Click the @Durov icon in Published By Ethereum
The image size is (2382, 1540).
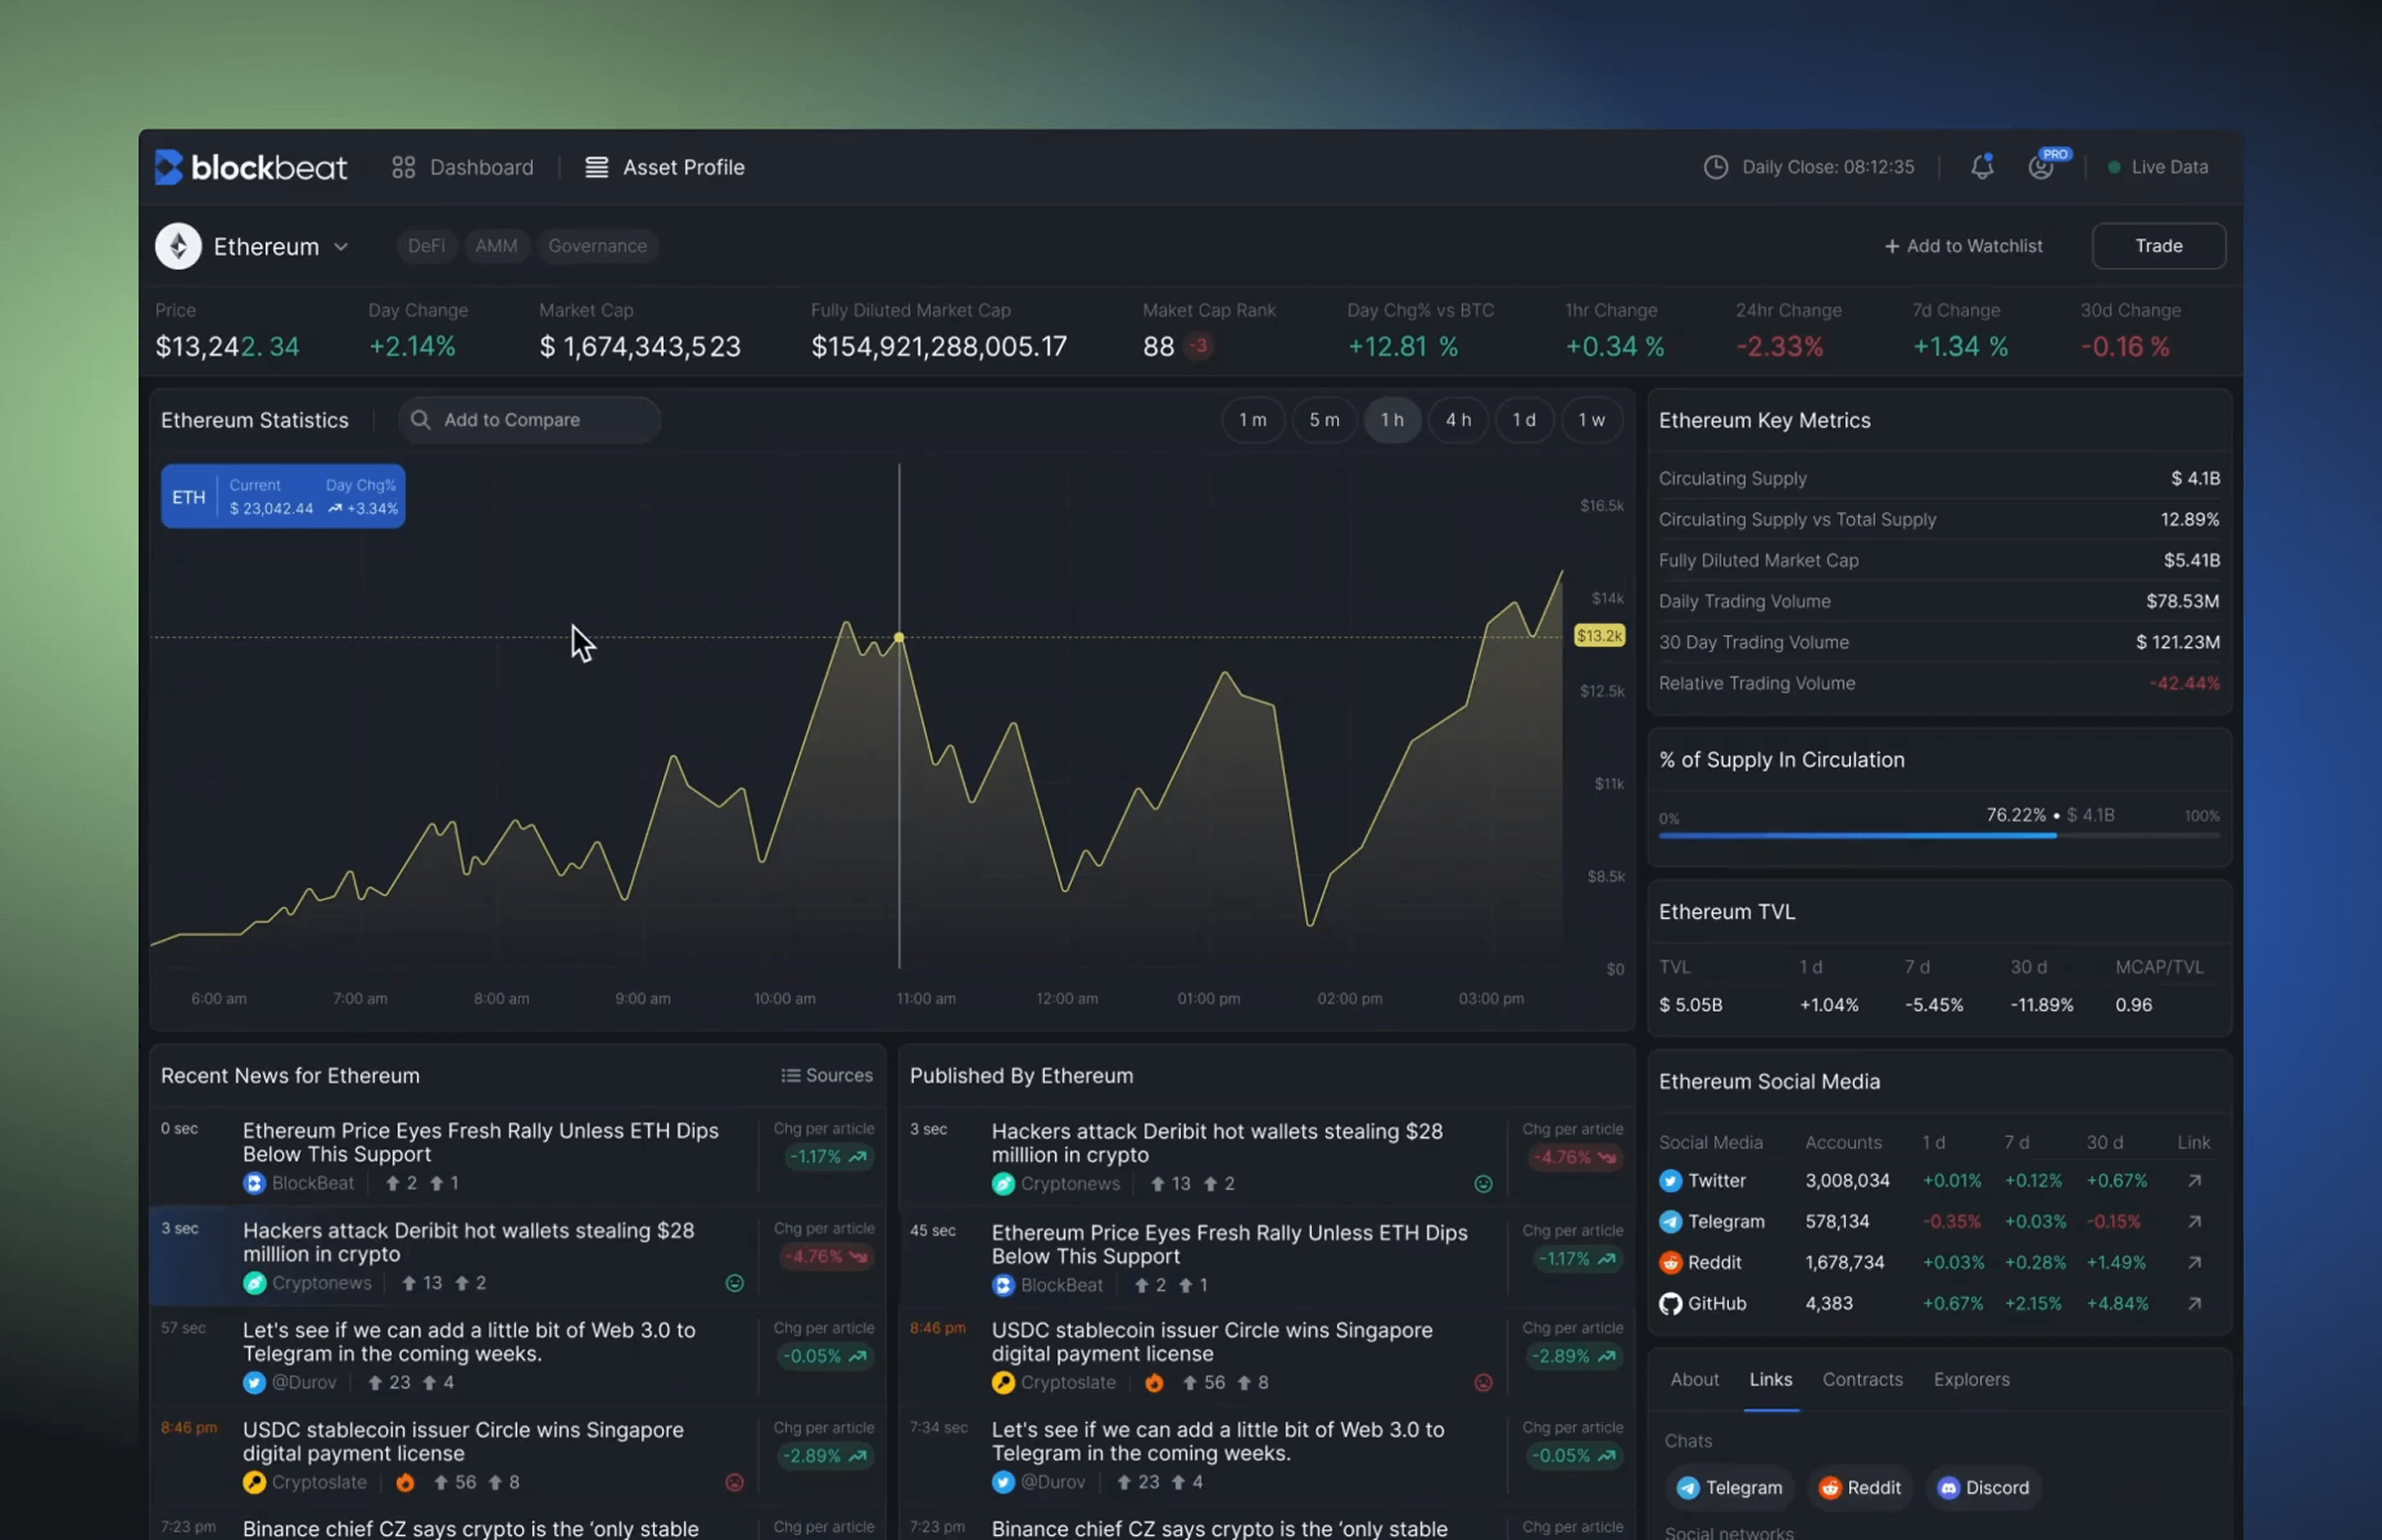[1003, 1482]
